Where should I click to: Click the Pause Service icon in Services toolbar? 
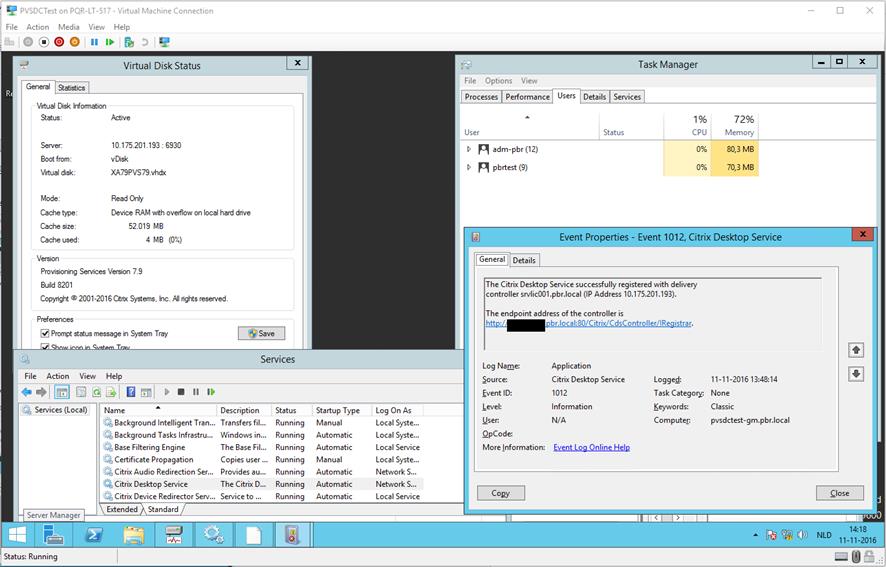[x=196, y=392]
